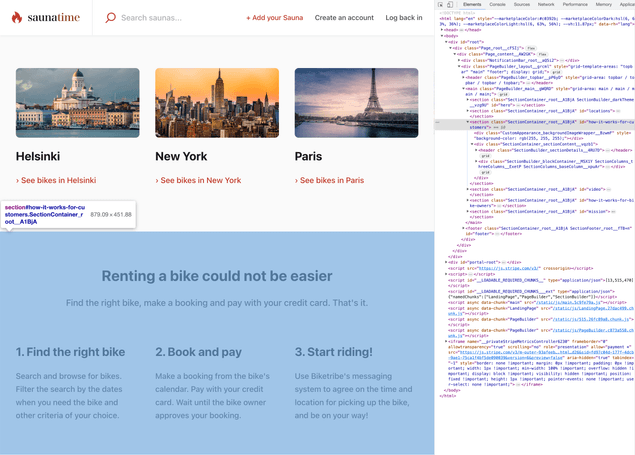Image resolution: width=635 pixels, height=455 pixels.
Task: Expand the footer element node in DOM tree
Action: coord(461,227)
